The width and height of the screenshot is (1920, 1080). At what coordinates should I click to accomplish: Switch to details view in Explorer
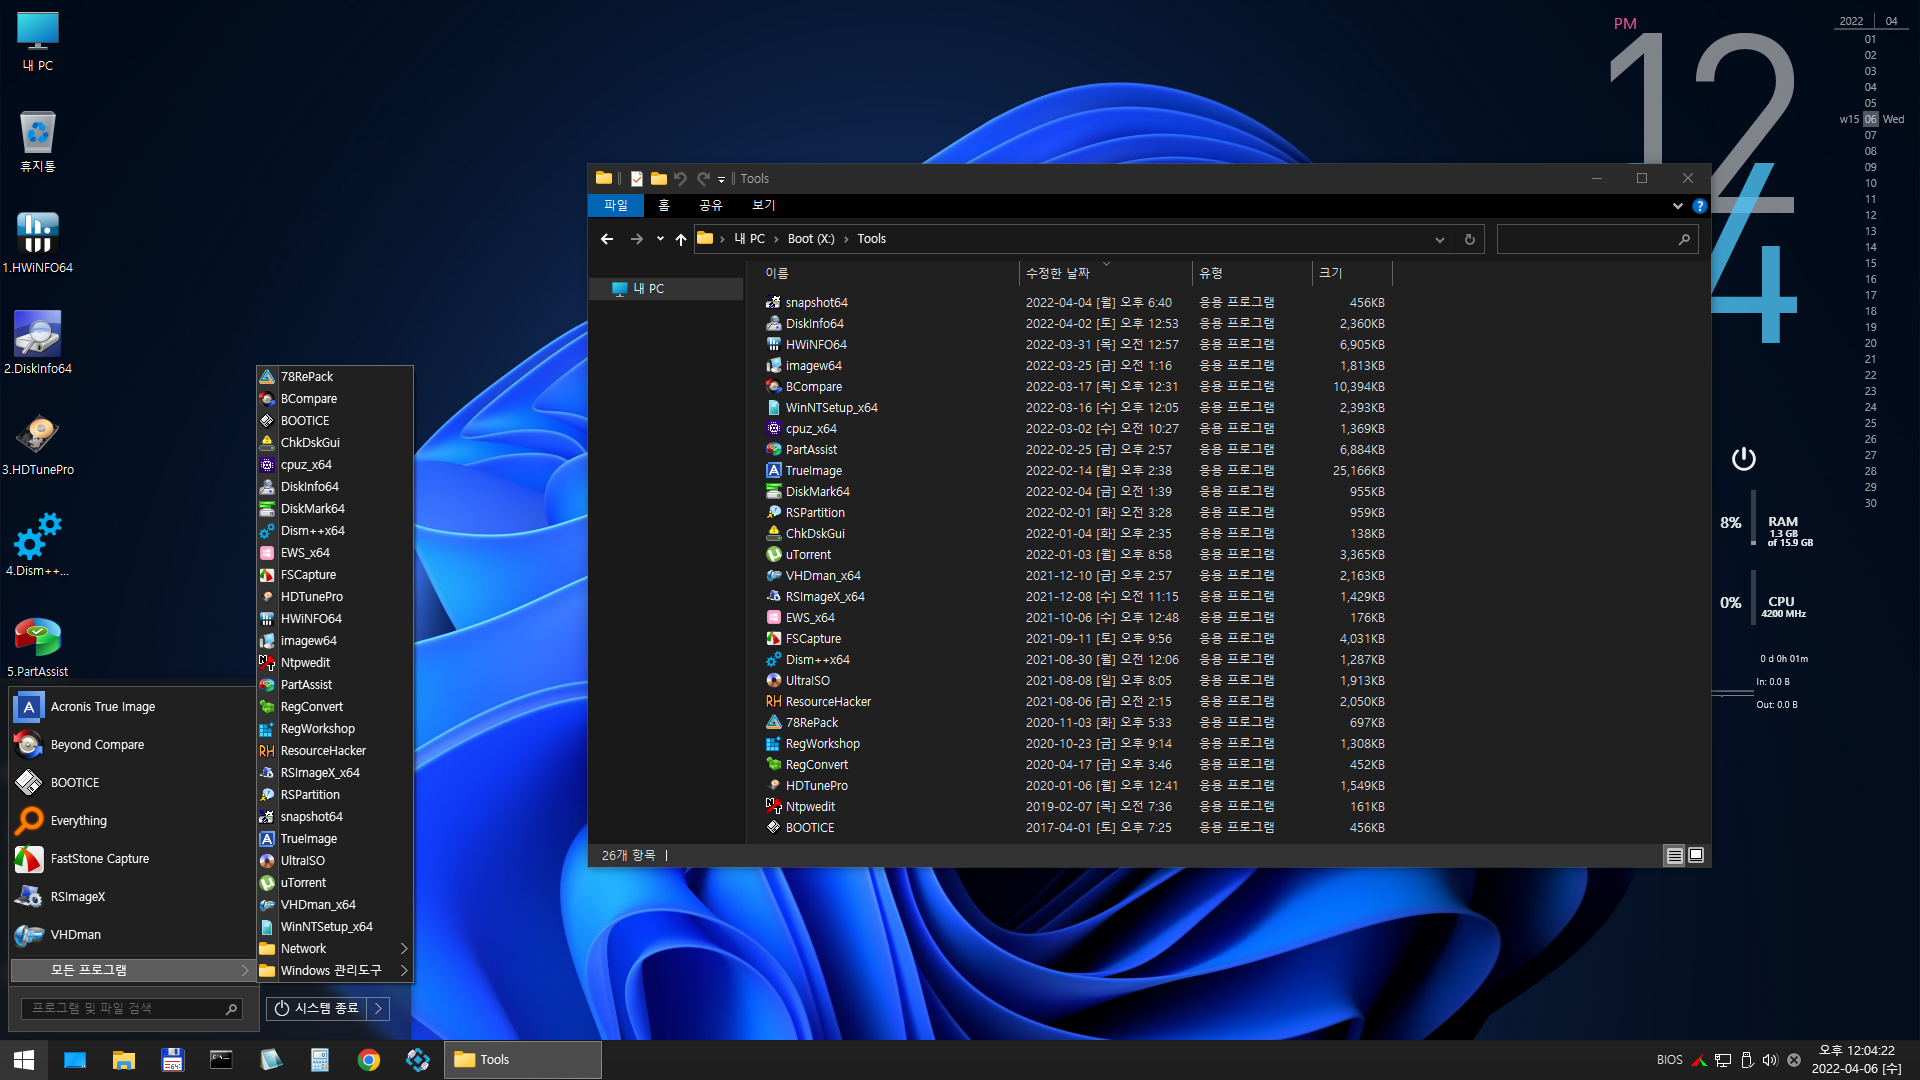click(1674, 856)
